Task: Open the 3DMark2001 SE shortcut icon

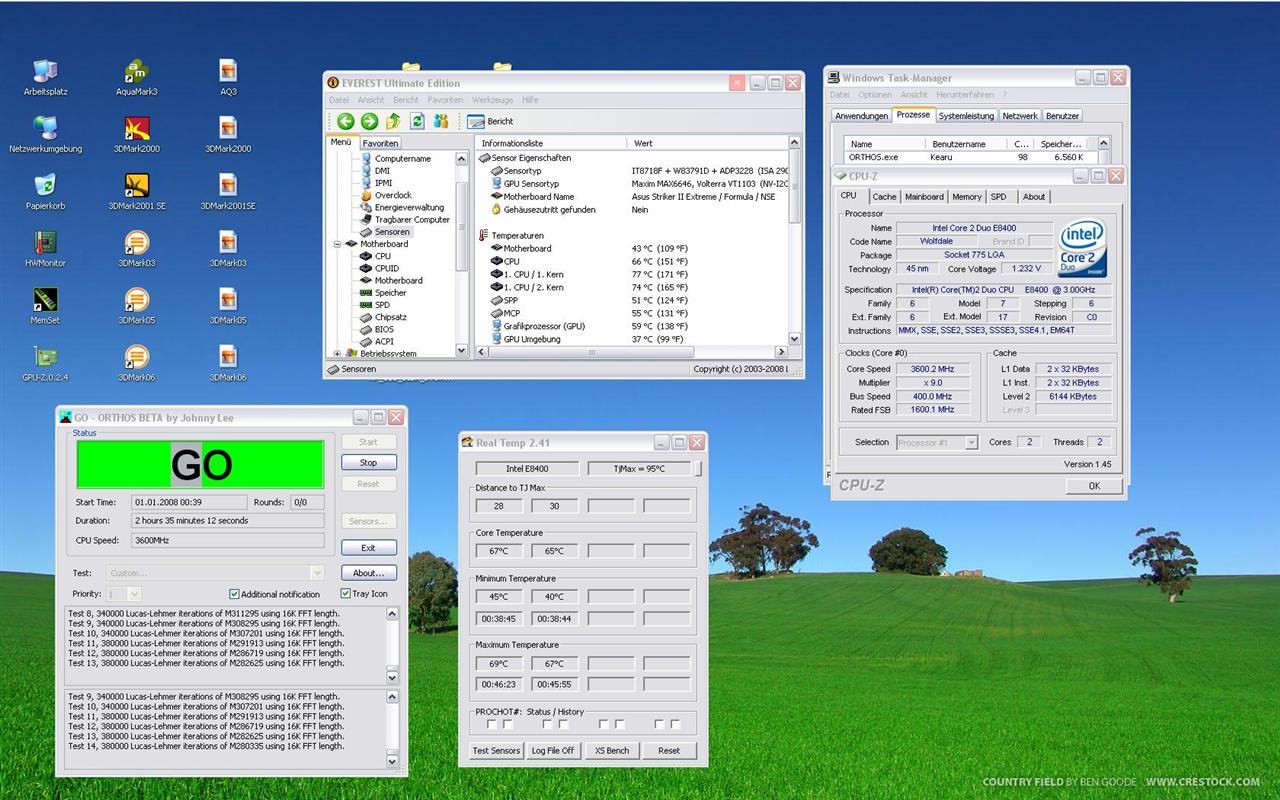Action: pos(137,192)
